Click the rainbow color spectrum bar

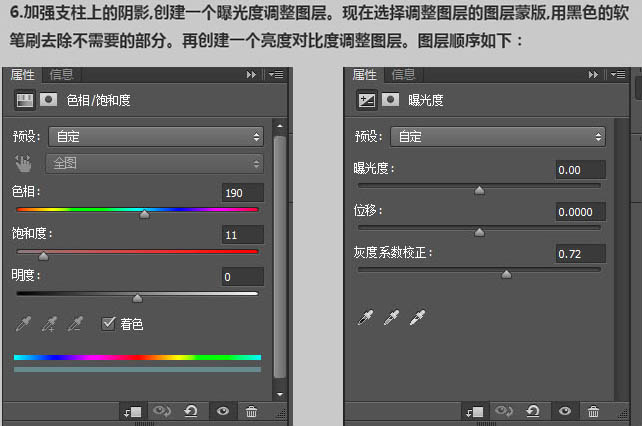[x=137, y=358]
